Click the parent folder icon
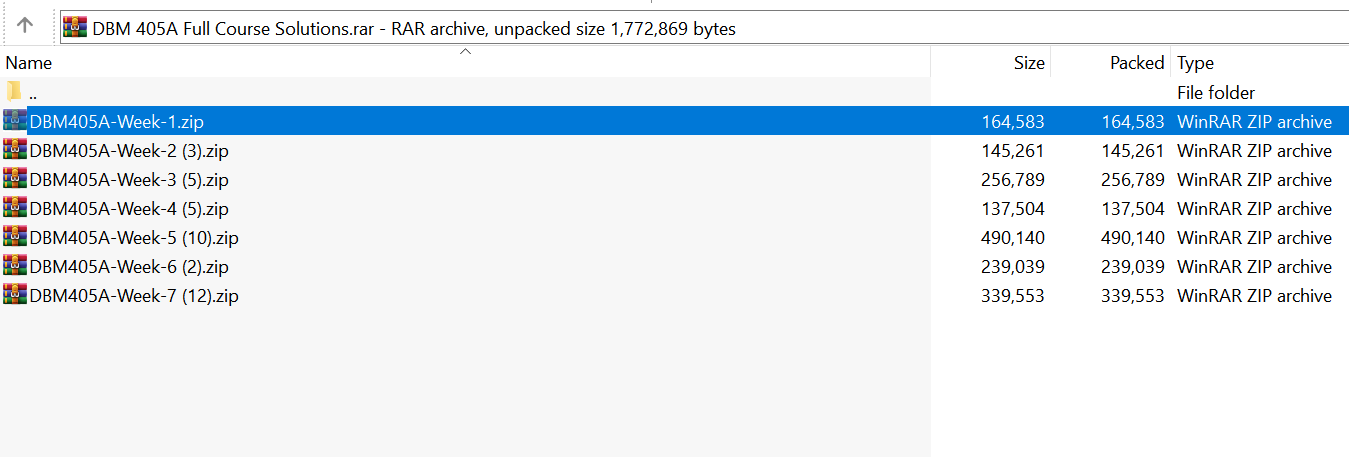 pos(14,92)
